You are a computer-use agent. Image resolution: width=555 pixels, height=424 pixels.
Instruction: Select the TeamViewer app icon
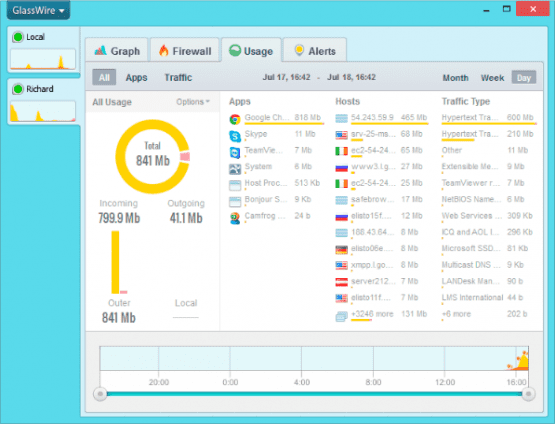point(235,153)
